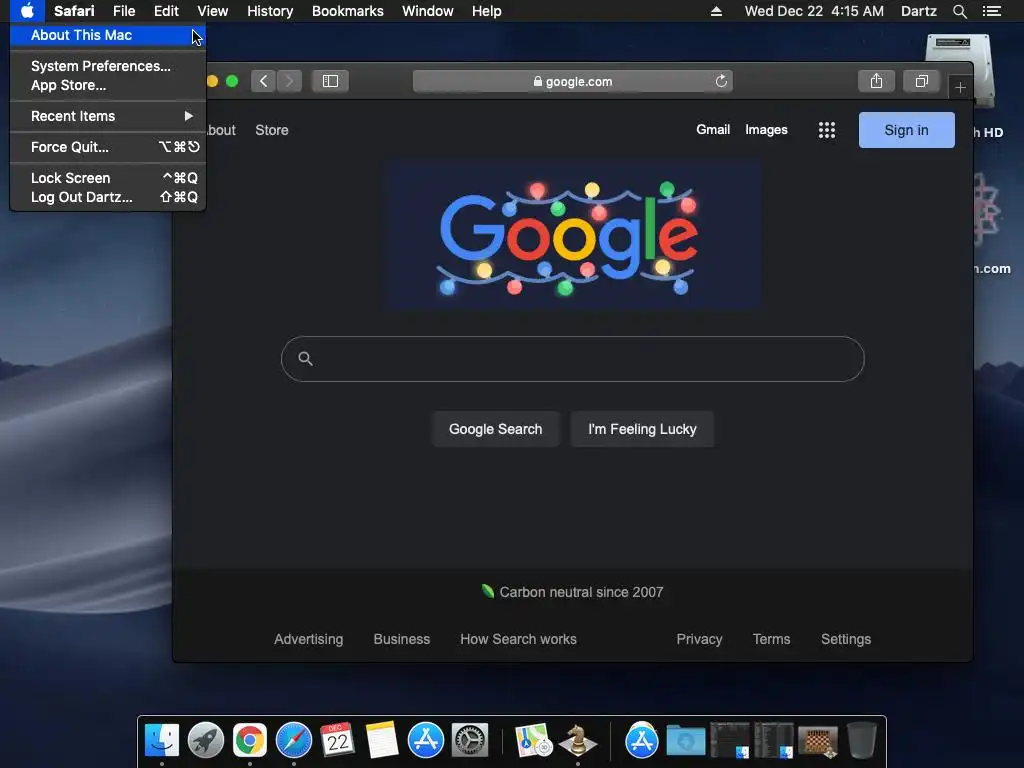Open How Search works link
This screenshot has width=1024, height=768.
pos(519,639)
